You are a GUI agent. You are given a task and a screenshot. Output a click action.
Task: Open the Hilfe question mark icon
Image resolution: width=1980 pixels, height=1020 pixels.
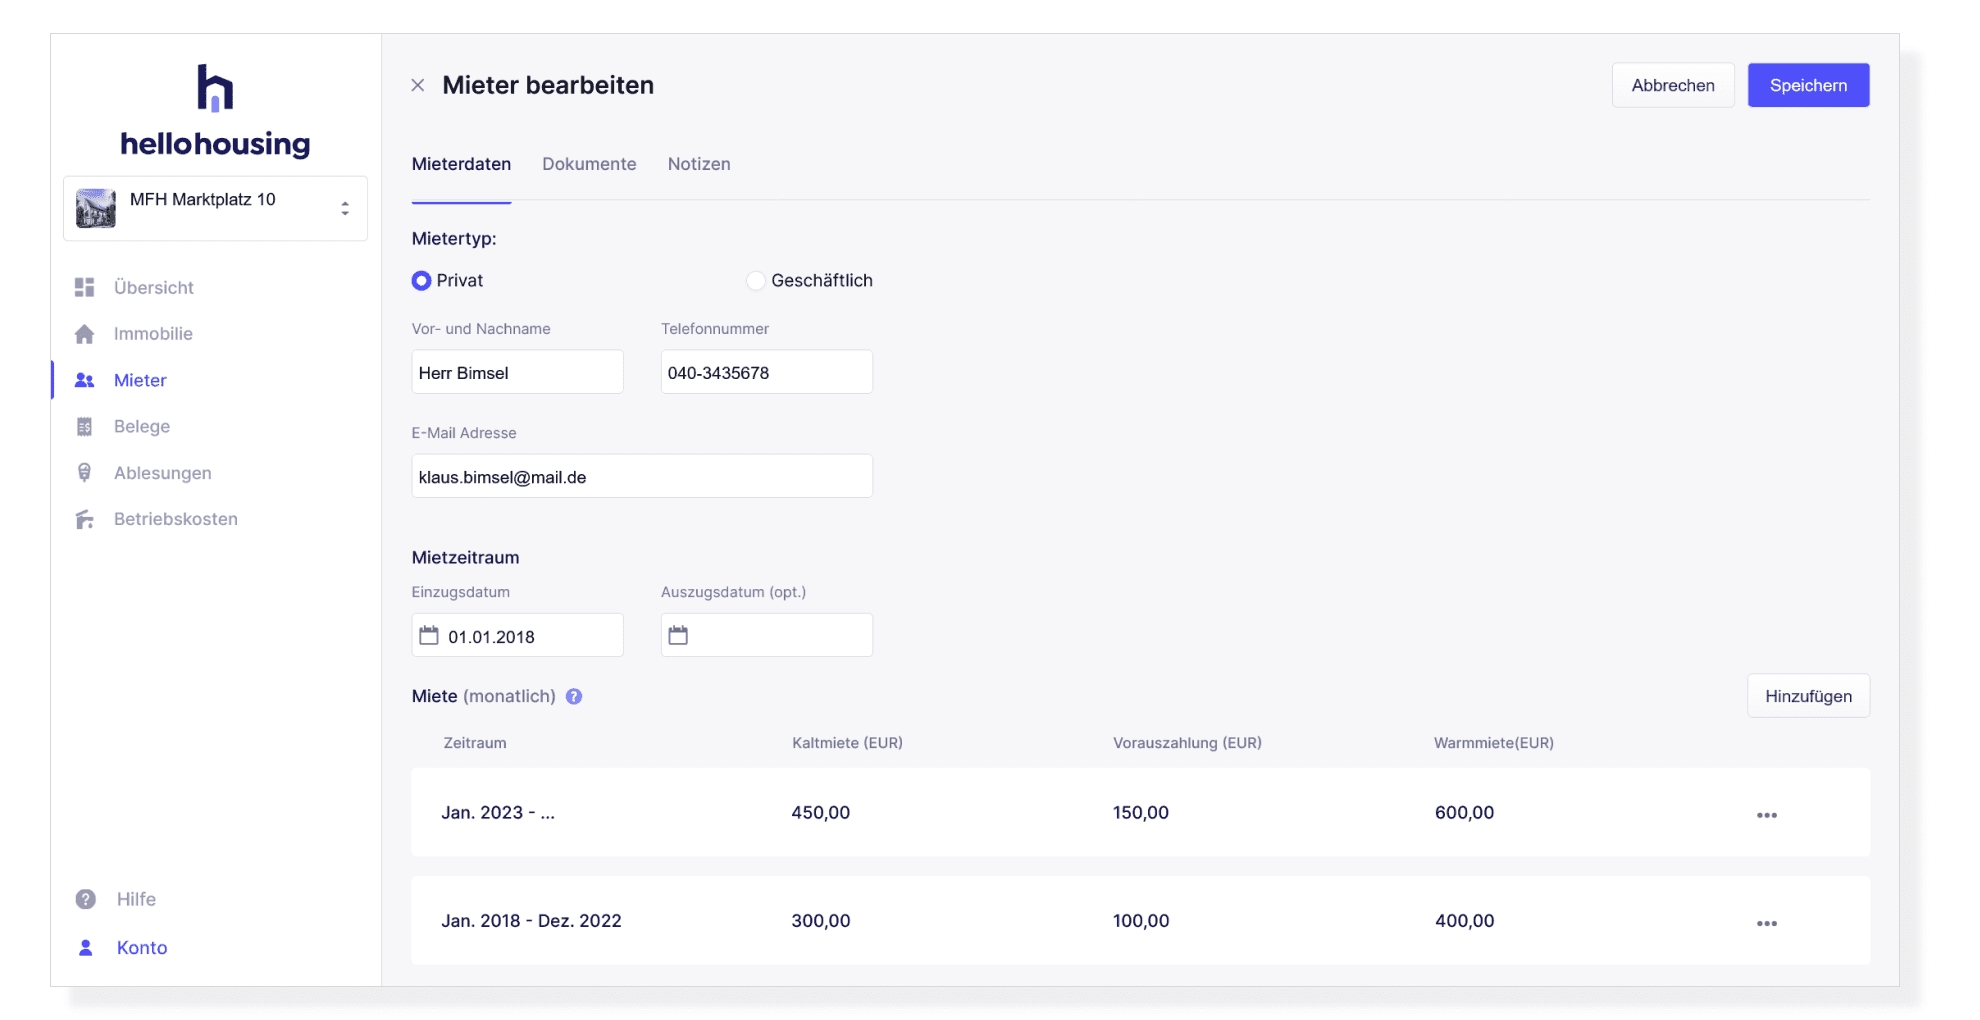[86, 899]
